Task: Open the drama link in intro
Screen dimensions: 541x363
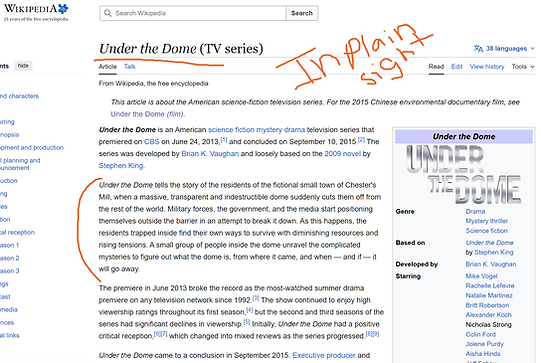Action: [x=294, y=130]
